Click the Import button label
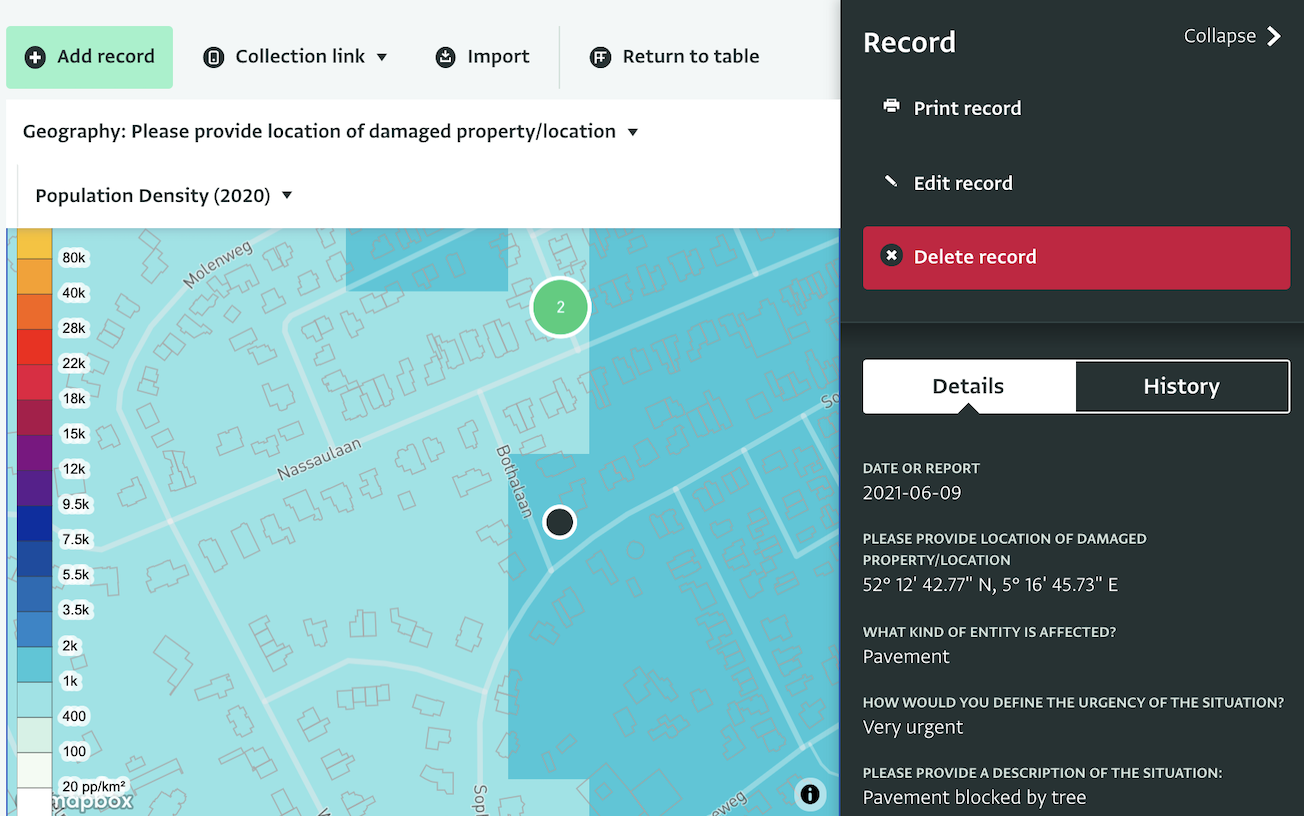Screen dimensions: 1304x816 coord(499,57)
